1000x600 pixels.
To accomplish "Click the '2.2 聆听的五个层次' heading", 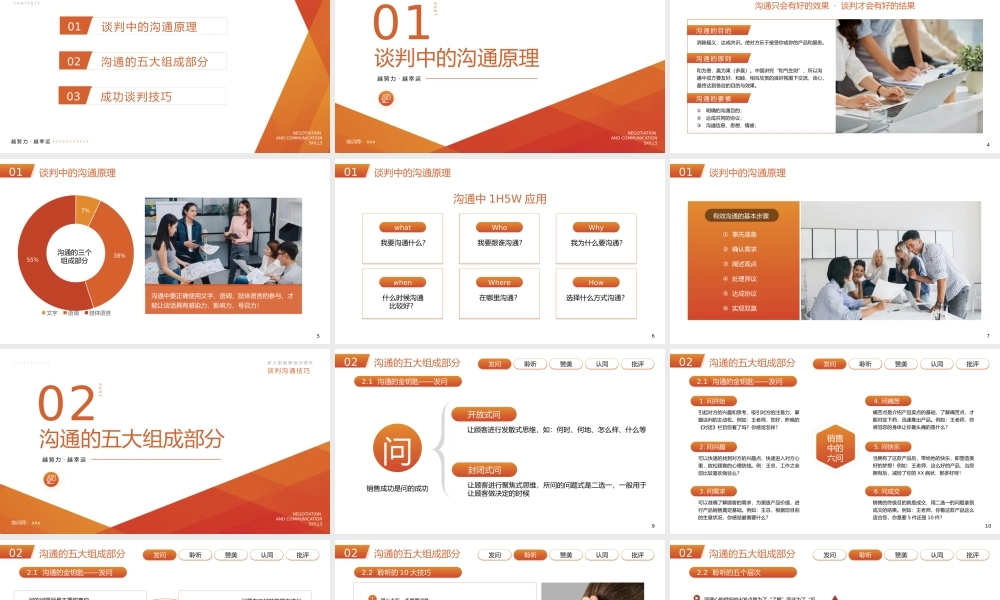I will [x=742, y=573].
